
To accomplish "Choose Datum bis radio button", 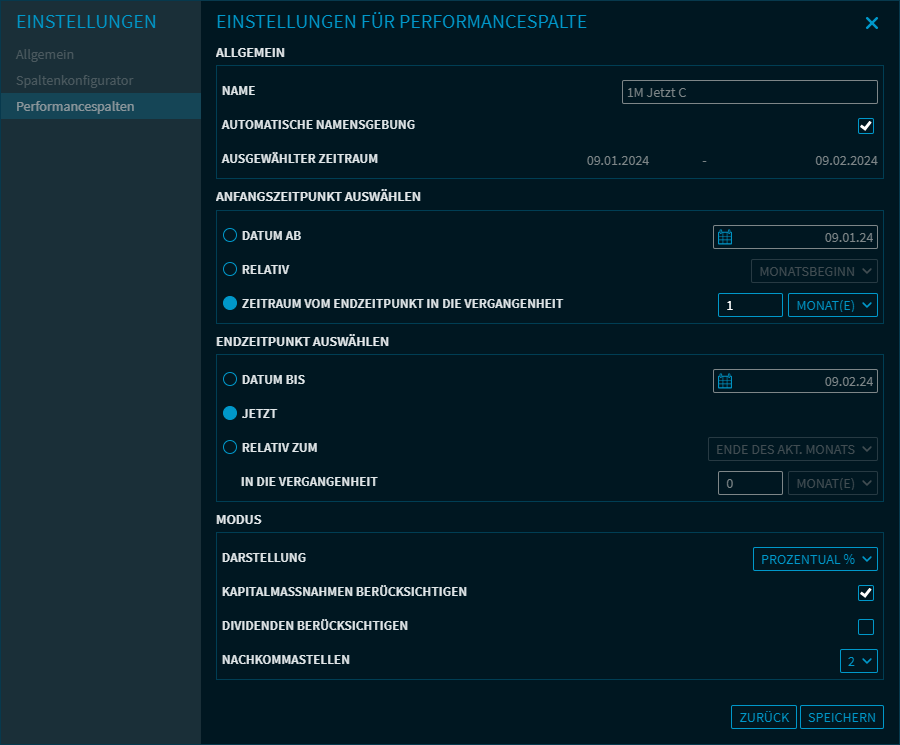I will pos(230,380).
